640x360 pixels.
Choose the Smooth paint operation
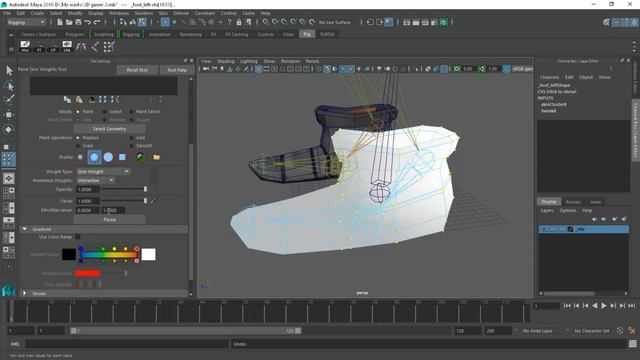pos(131,146)
